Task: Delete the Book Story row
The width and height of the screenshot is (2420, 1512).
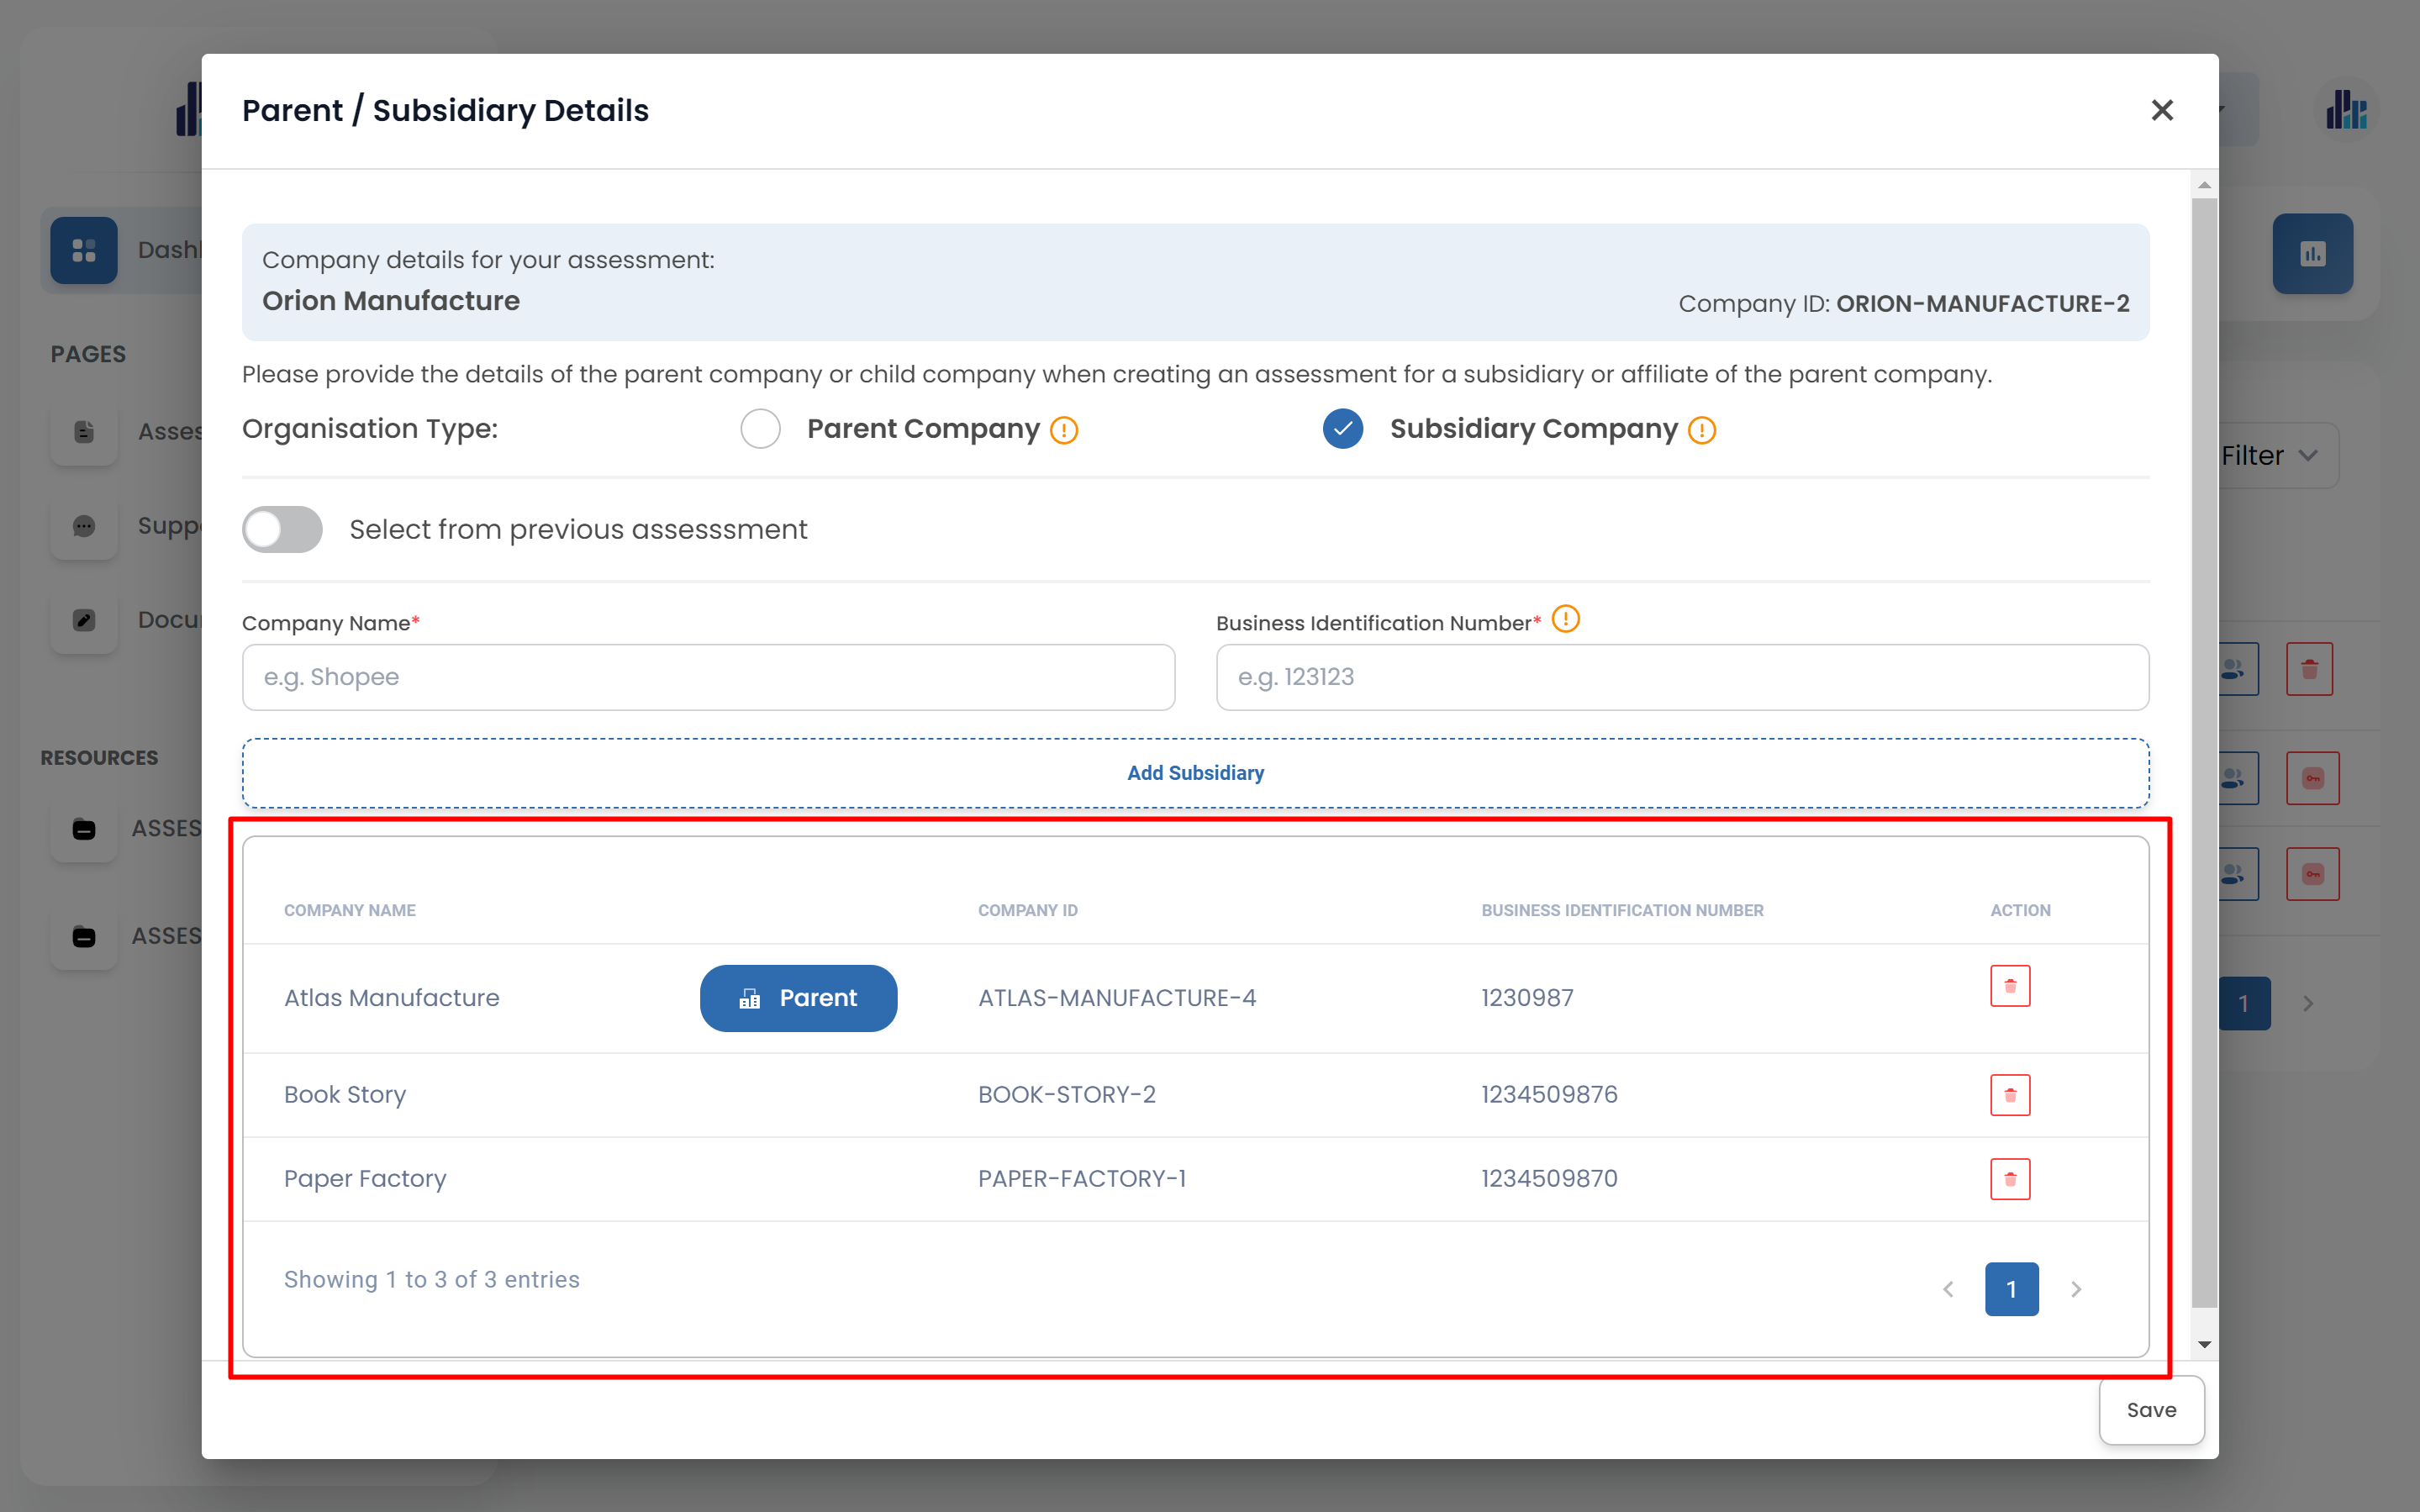Action: [x=2009, y=1095]
